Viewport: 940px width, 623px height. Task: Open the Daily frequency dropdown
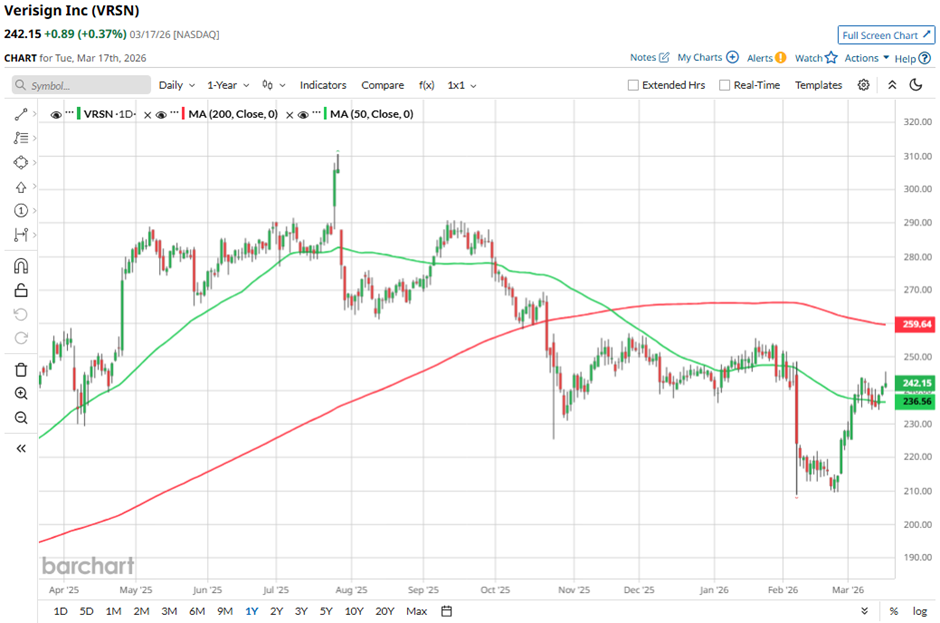tap(176, 86)
